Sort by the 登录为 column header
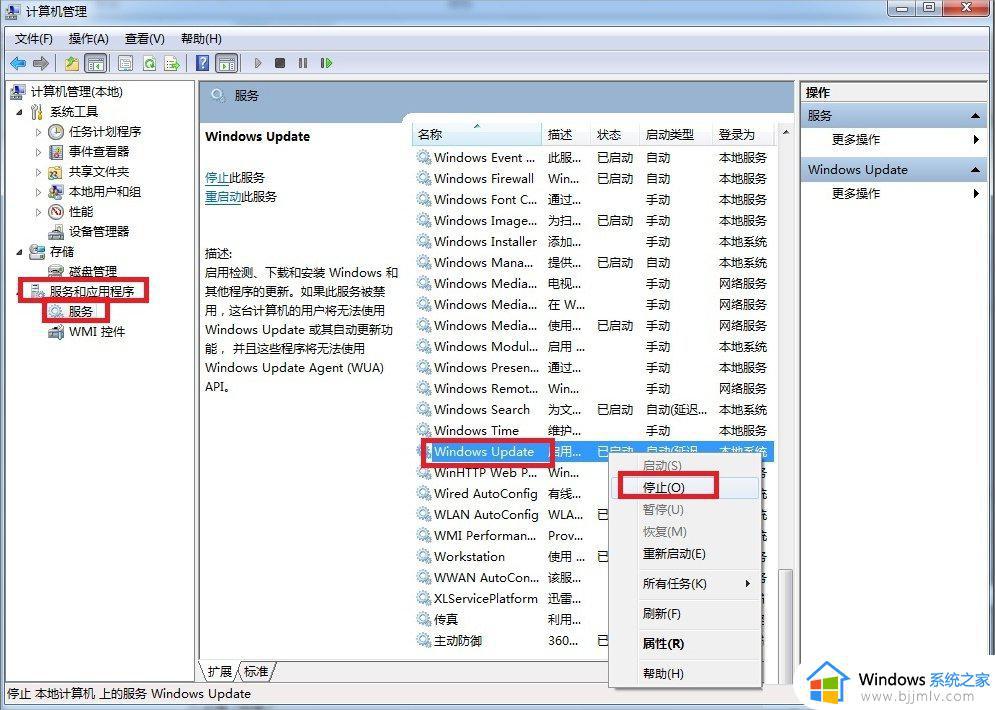995x710 pixels. click(743, 135)
